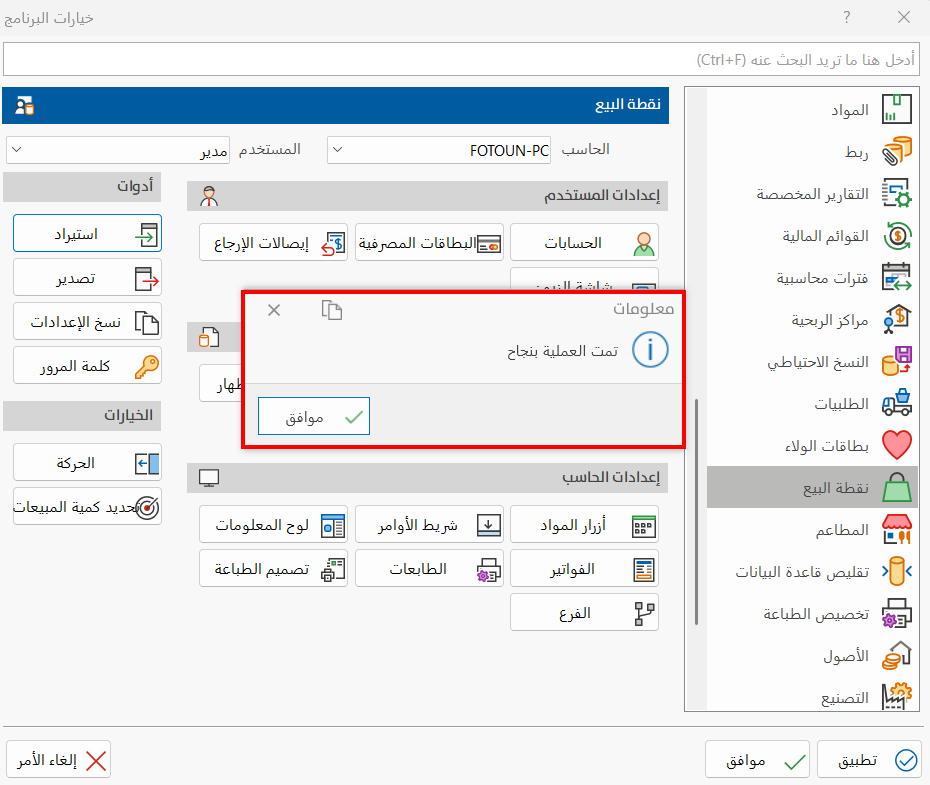Image resolution: width=930 pixels, height=785 pixels.
Task: Click the copy icon in the معلومات dialog
Action: (331, 310)
